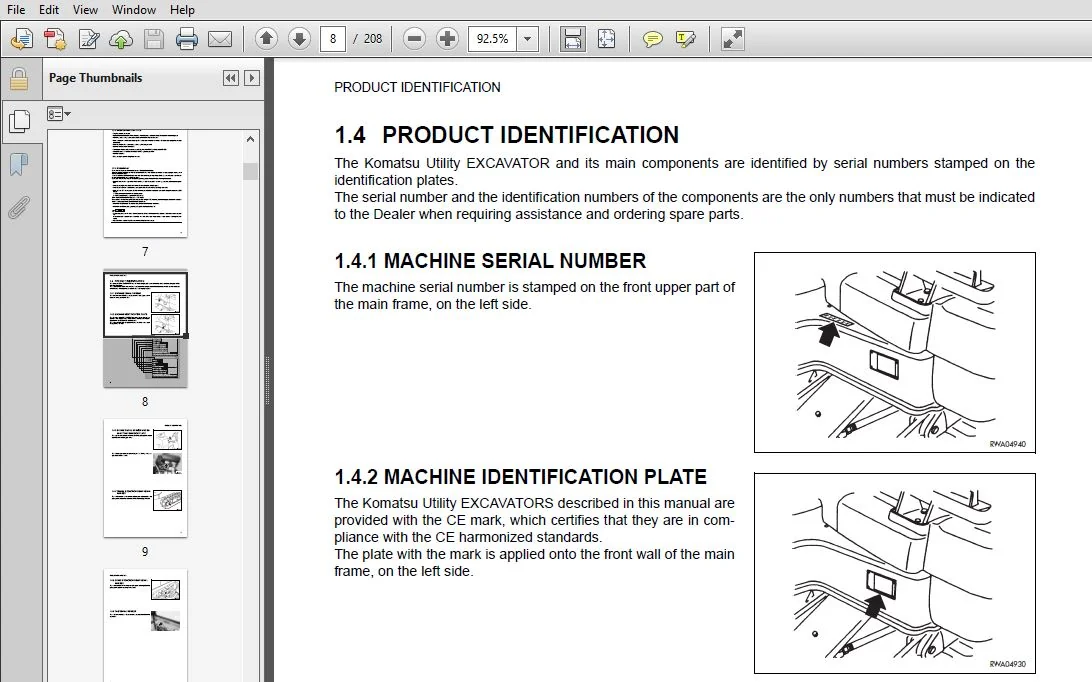Click the right-arrow expand pane button

coord(252,78)
